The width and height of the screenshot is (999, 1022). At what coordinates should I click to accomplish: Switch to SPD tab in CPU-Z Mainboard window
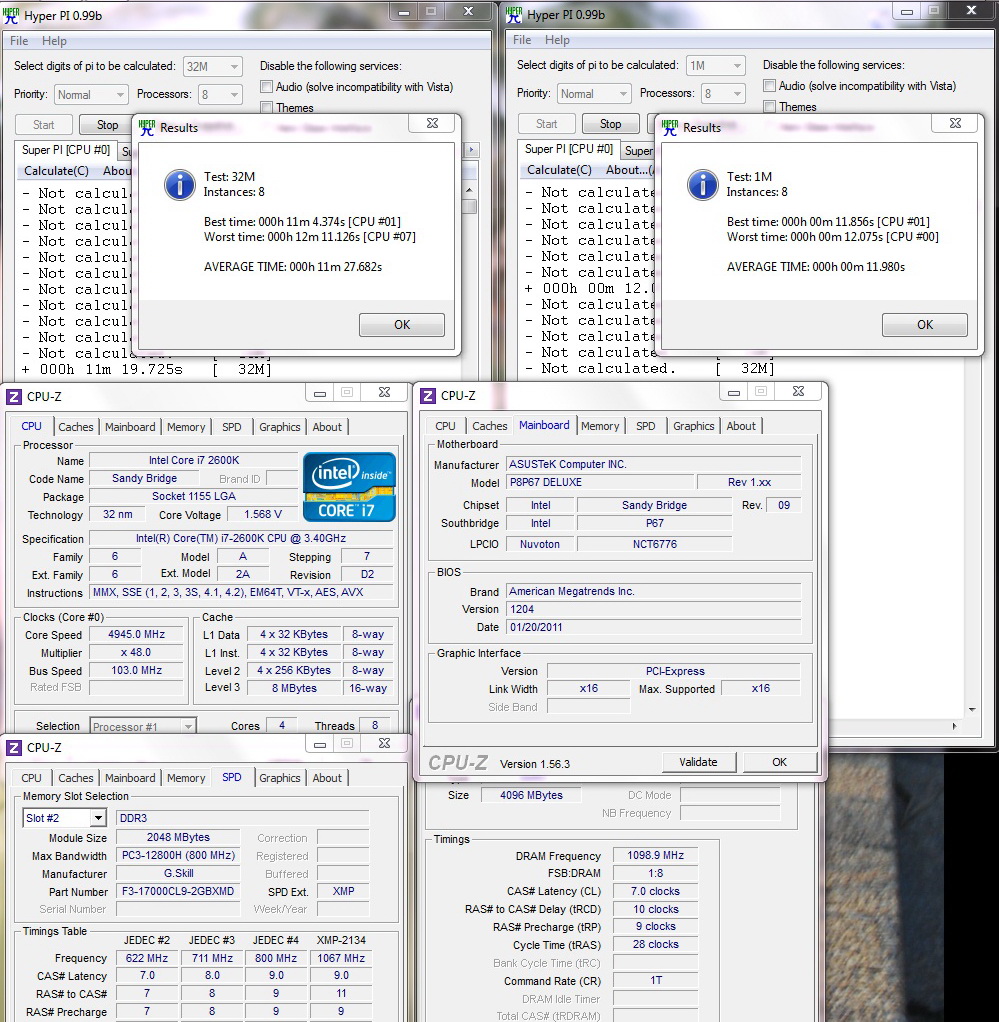click(x=645, y=426)
